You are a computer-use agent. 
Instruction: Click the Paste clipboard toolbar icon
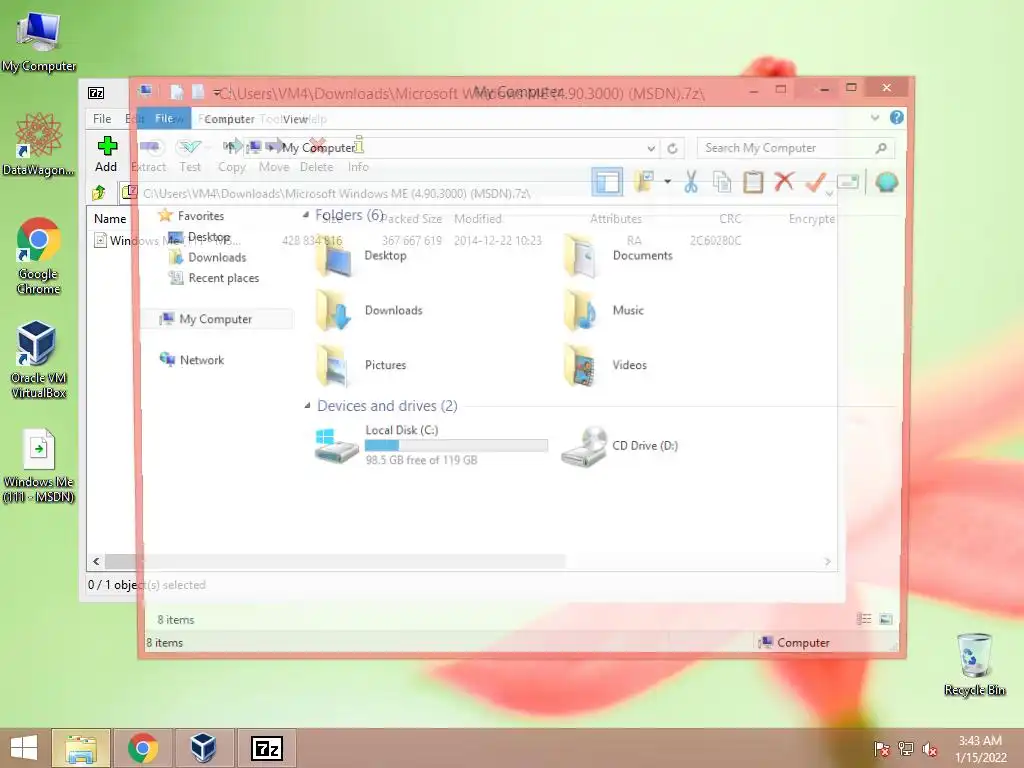click(x=753, y=182)
